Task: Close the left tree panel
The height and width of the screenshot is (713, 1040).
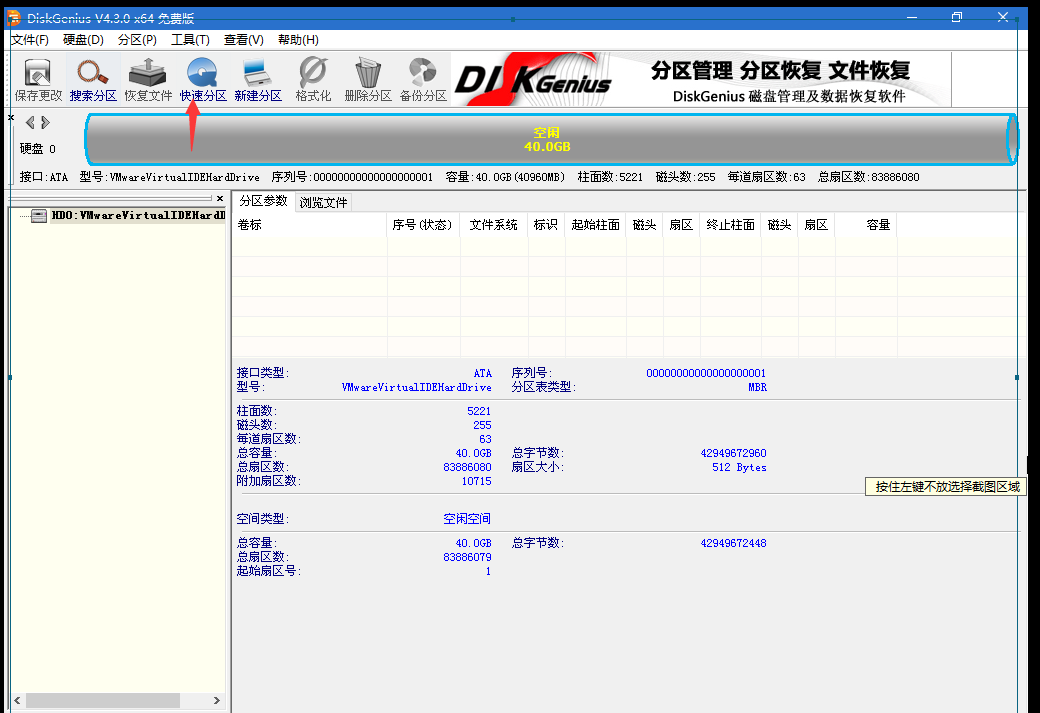Action: (x=220, y=198)
